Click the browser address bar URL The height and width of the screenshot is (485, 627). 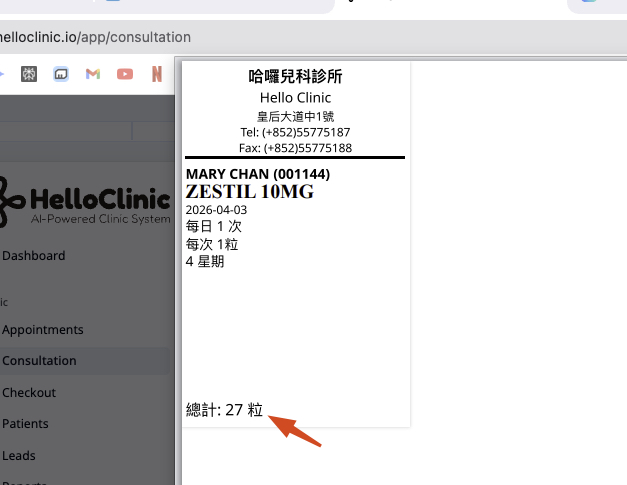tap(95, 37)
